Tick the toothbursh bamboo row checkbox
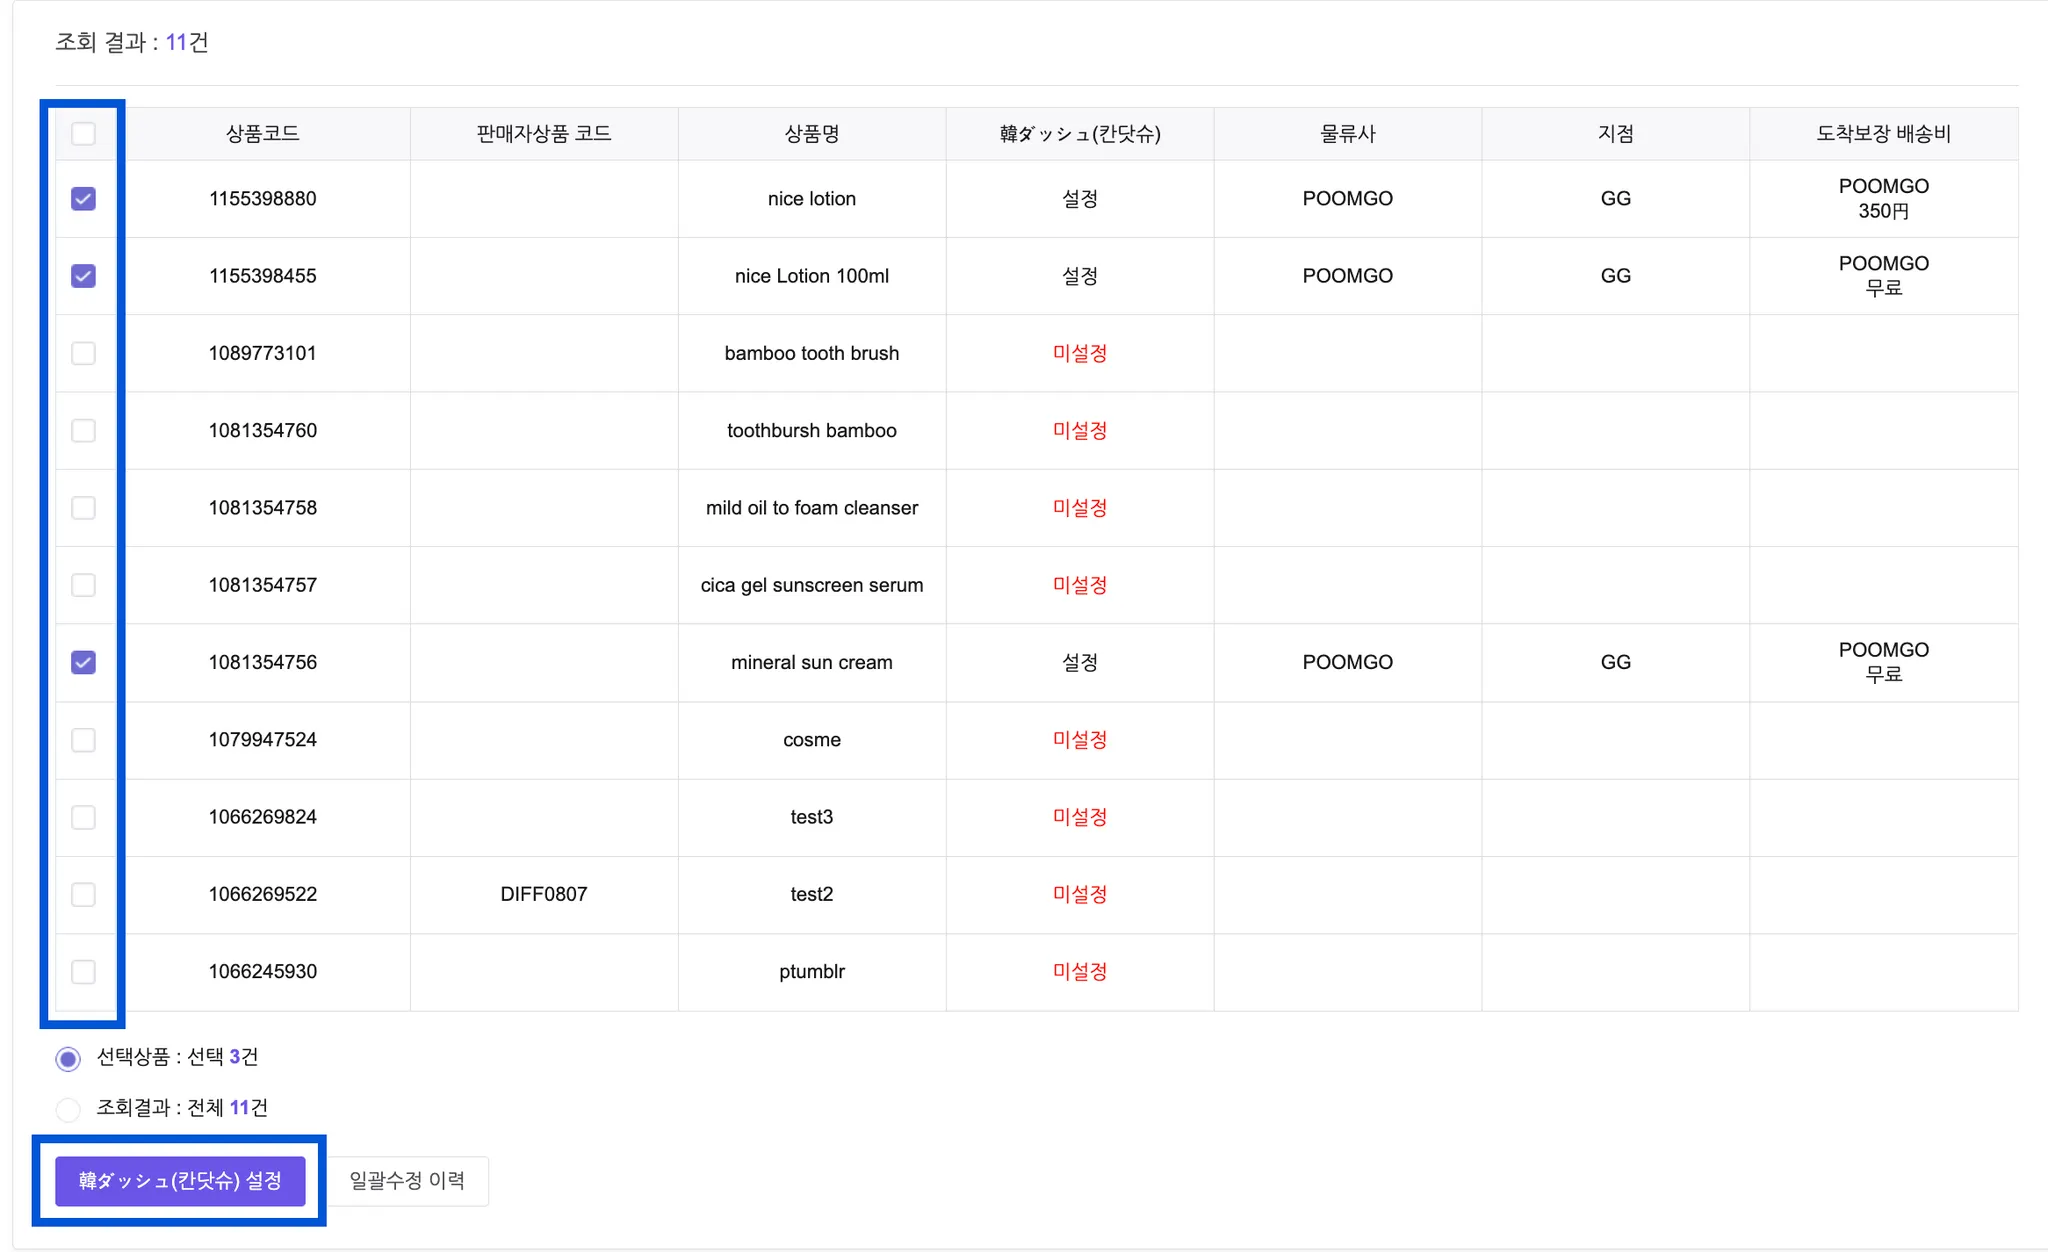2048x1252 pixels. [84, 431]
